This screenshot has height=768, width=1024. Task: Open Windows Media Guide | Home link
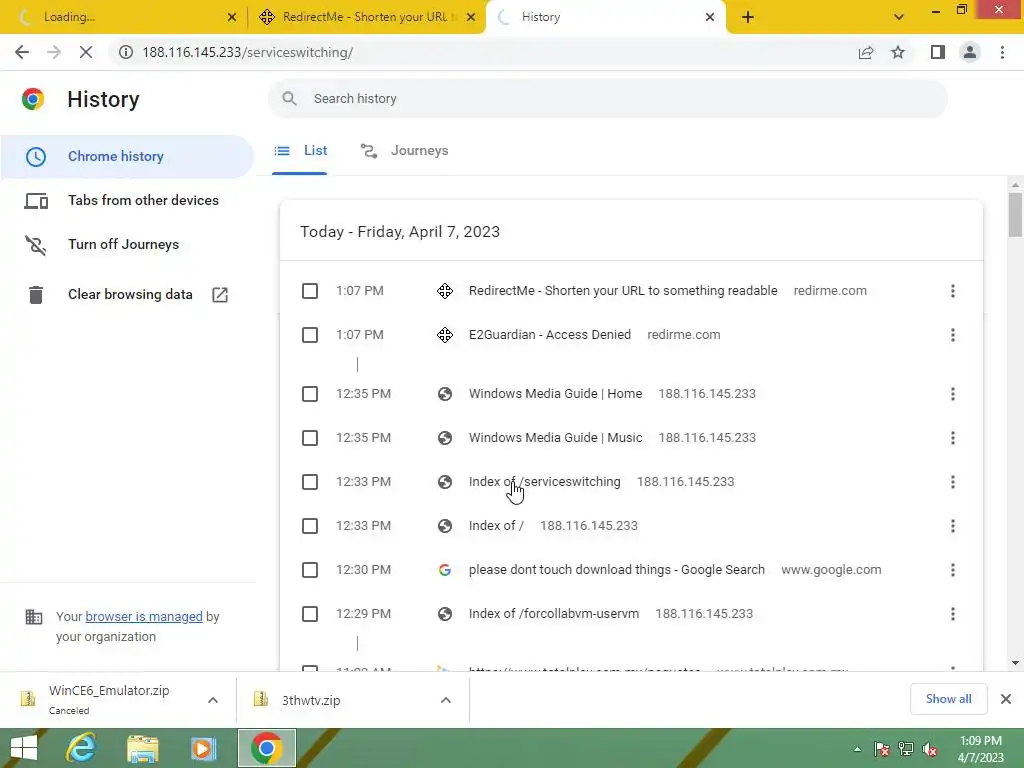(555, 394)
